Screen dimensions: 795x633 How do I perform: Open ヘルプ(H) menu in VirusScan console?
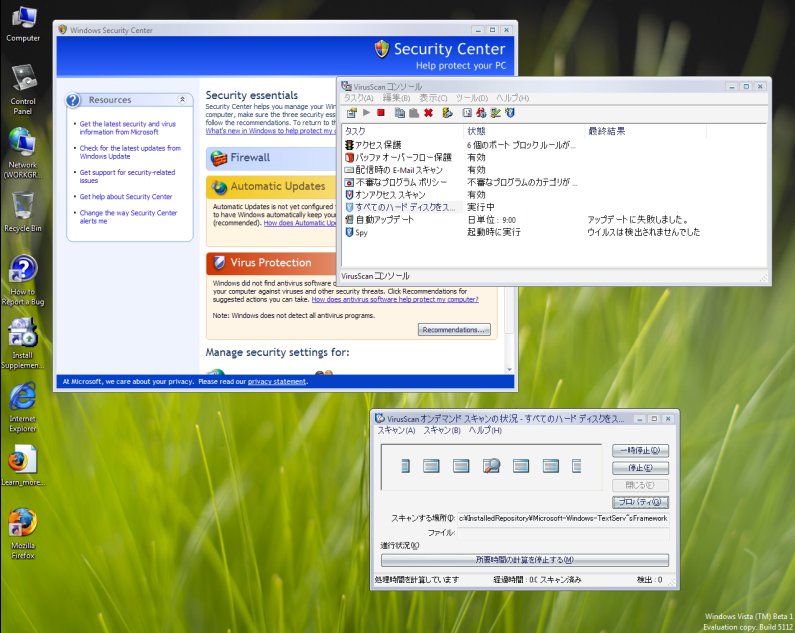(x=512, y=98)
